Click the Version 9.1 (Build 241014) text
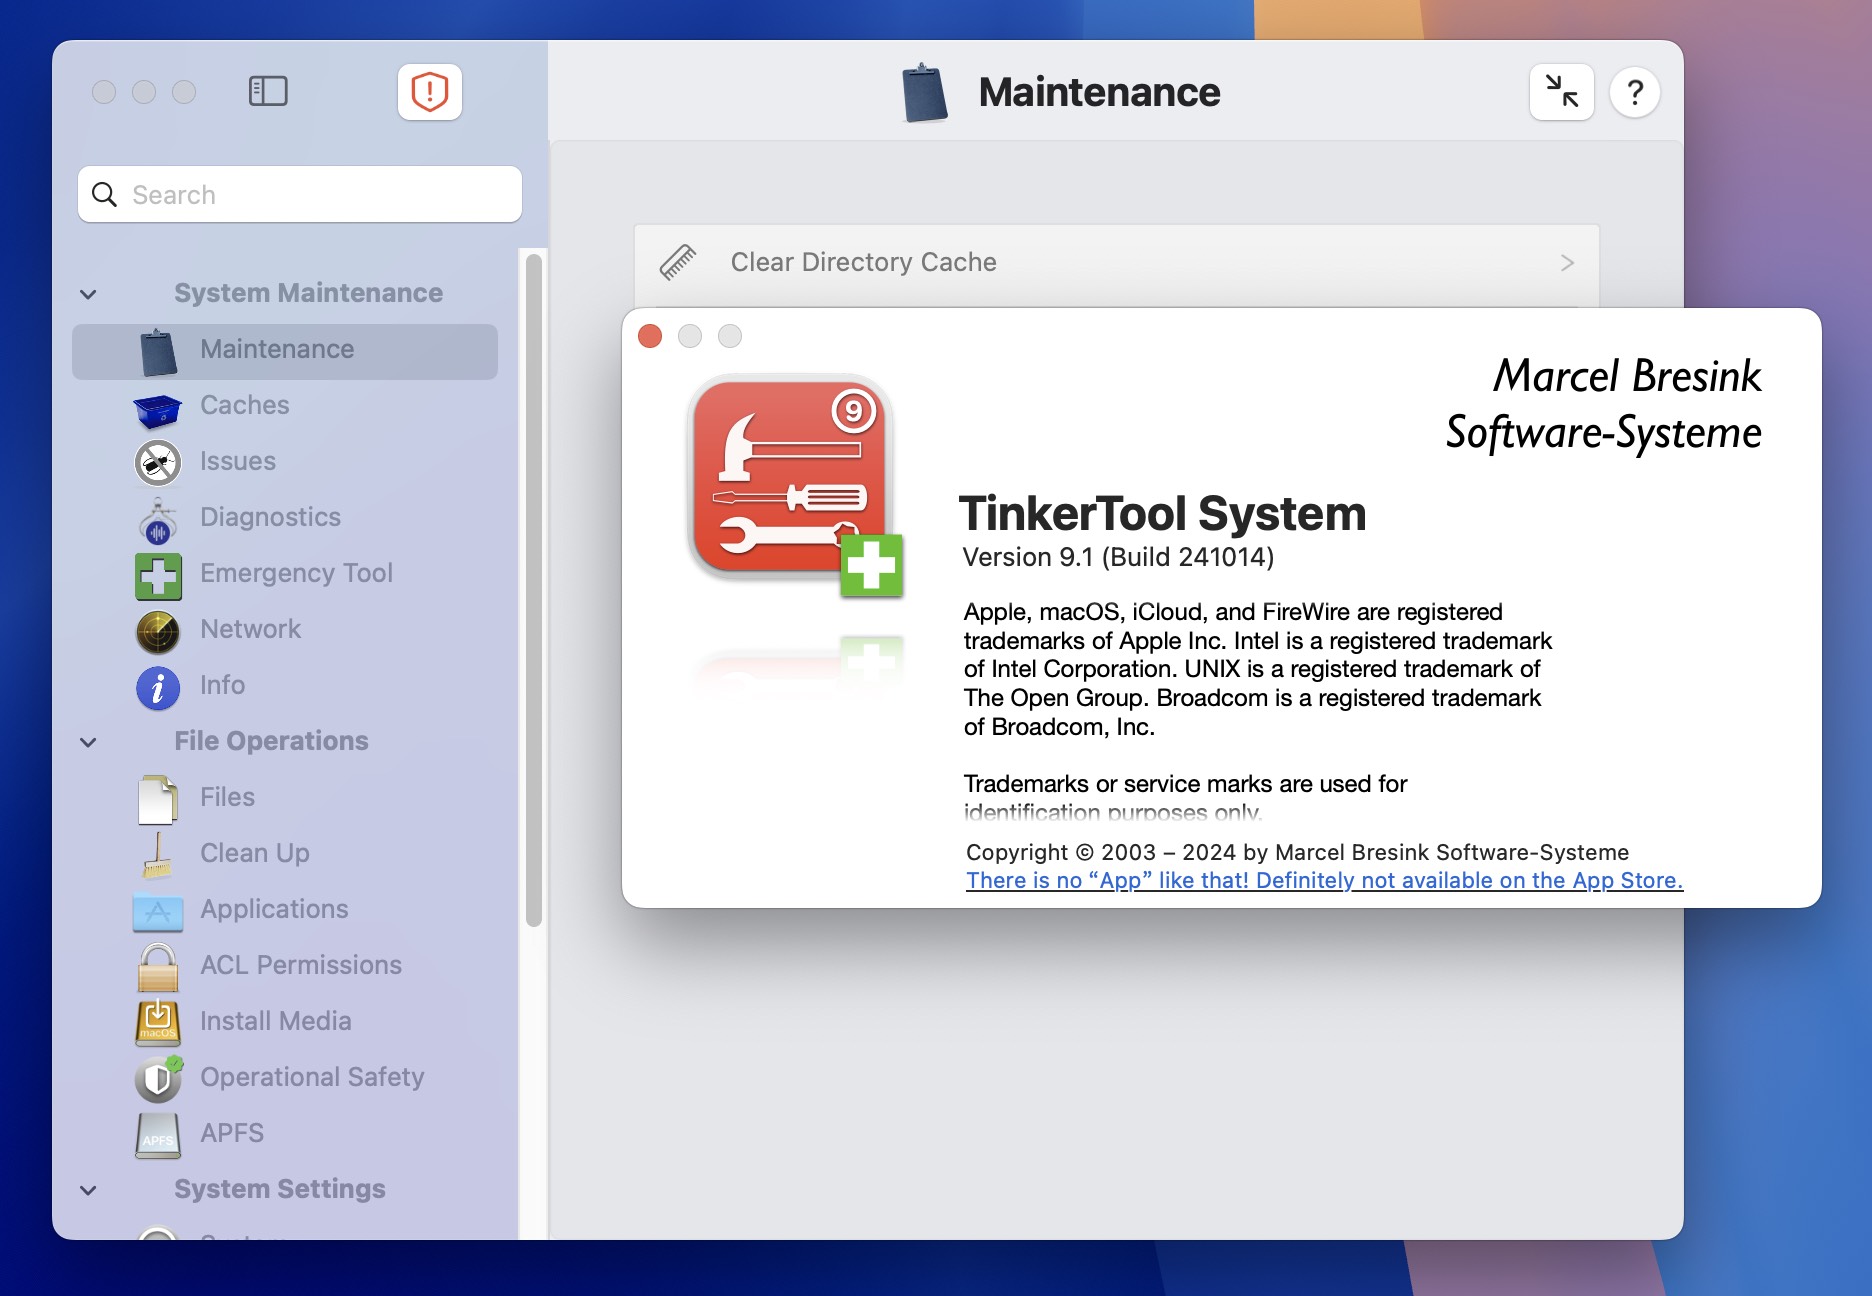This screenshot has height=1296, width=1872. [1118, 557]
